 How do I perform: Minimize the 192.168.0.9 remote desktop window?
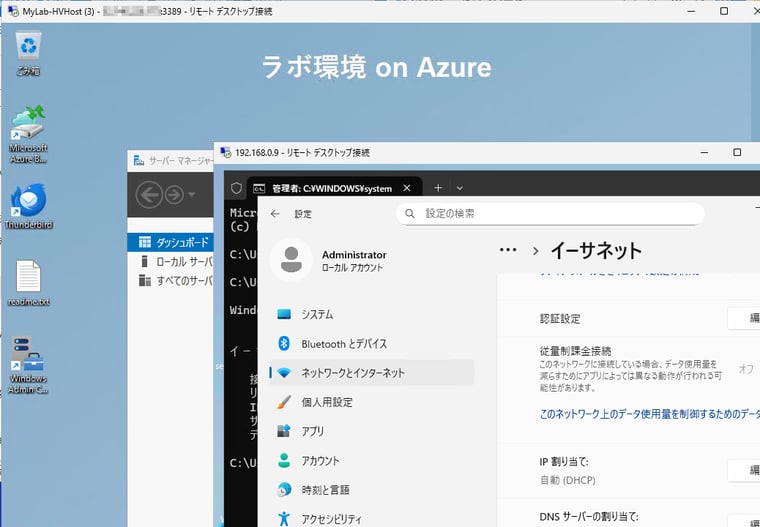point(704,152)
